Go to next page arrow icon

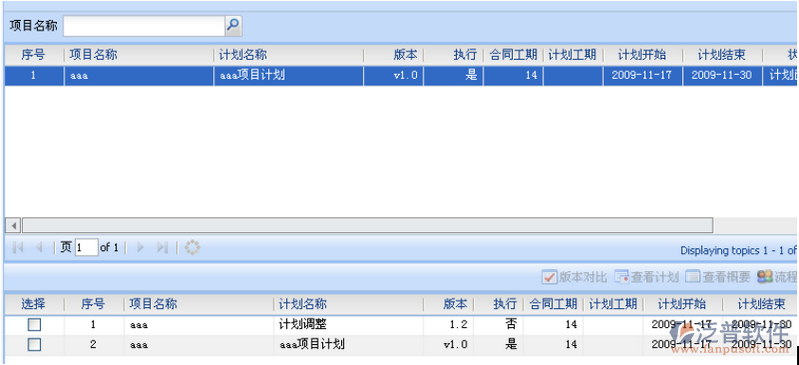141,248
